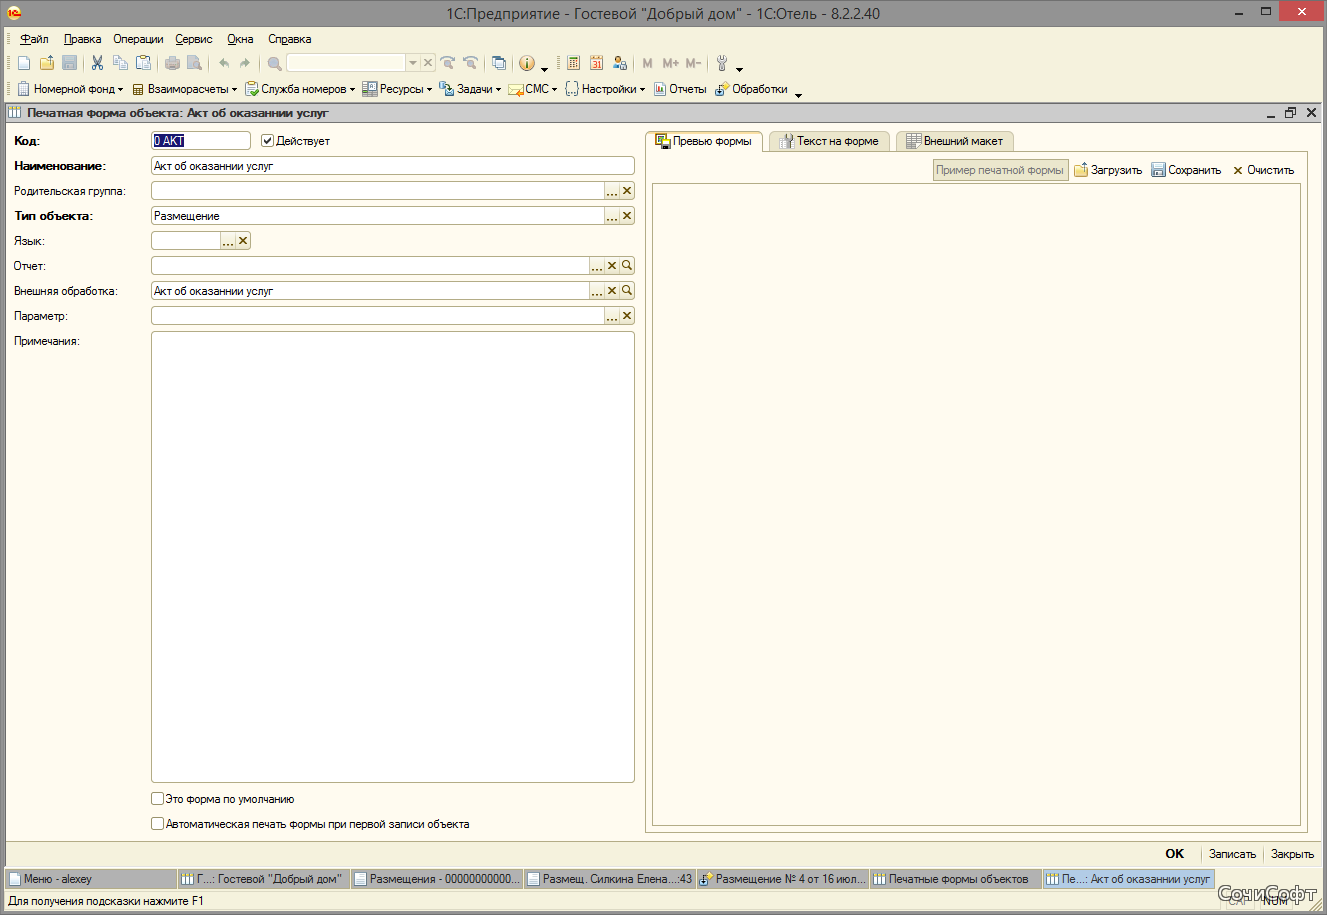Click the Help information icon
Image resolution: width=1327 pixels, height=915 pixels.
click(x=527, y=63)
